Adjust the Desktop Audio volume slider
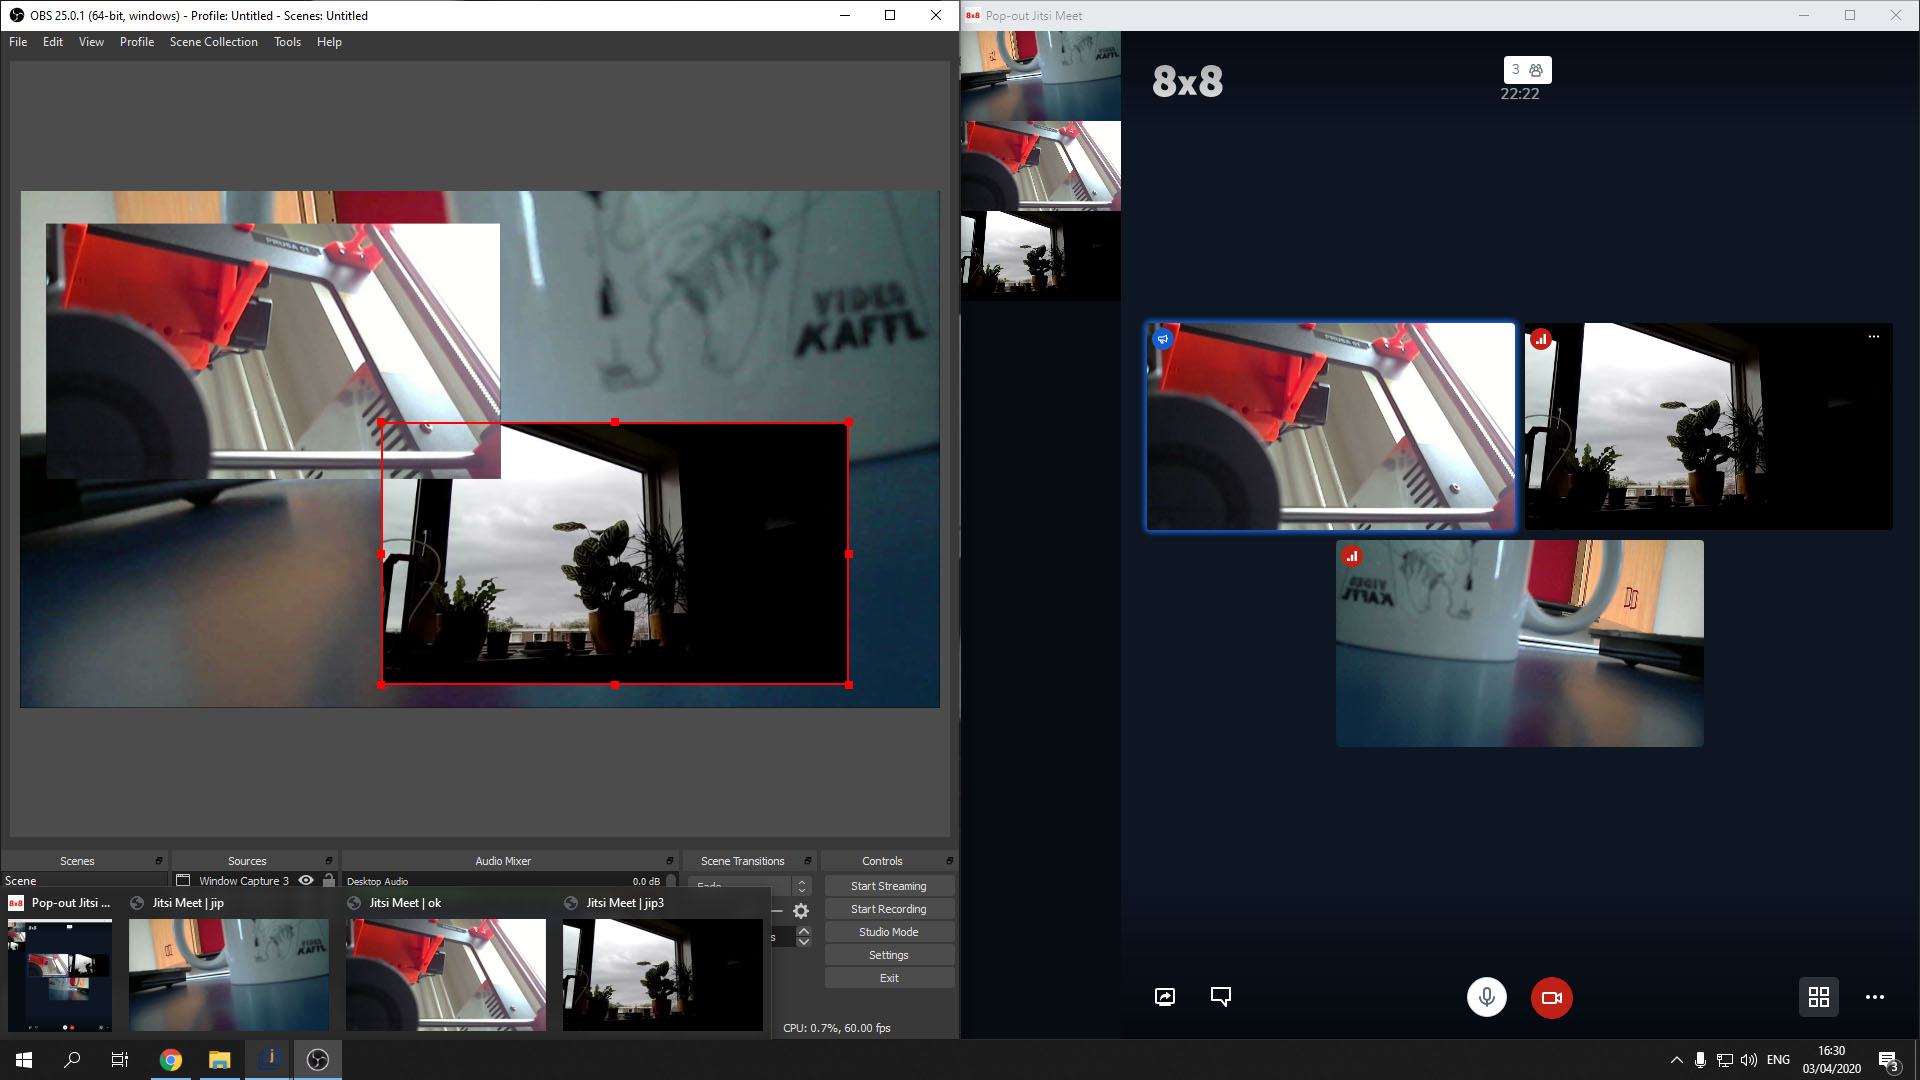This screenshot has height=1080, width=1920. pyautogui.click(x=671, y=881)
